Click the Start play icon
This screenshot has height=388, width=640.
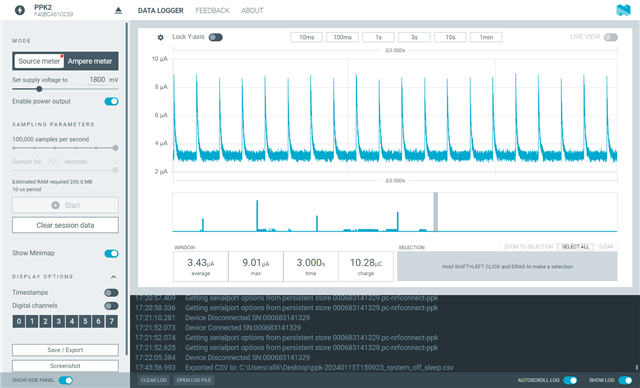point(56,205)
